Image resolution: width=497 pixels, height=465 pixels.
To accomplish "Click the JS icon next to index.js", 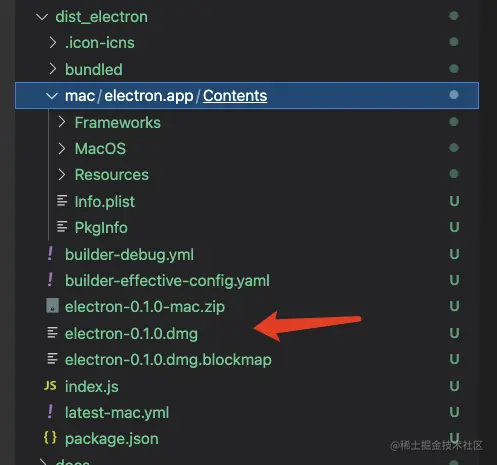I will [50, 386].
